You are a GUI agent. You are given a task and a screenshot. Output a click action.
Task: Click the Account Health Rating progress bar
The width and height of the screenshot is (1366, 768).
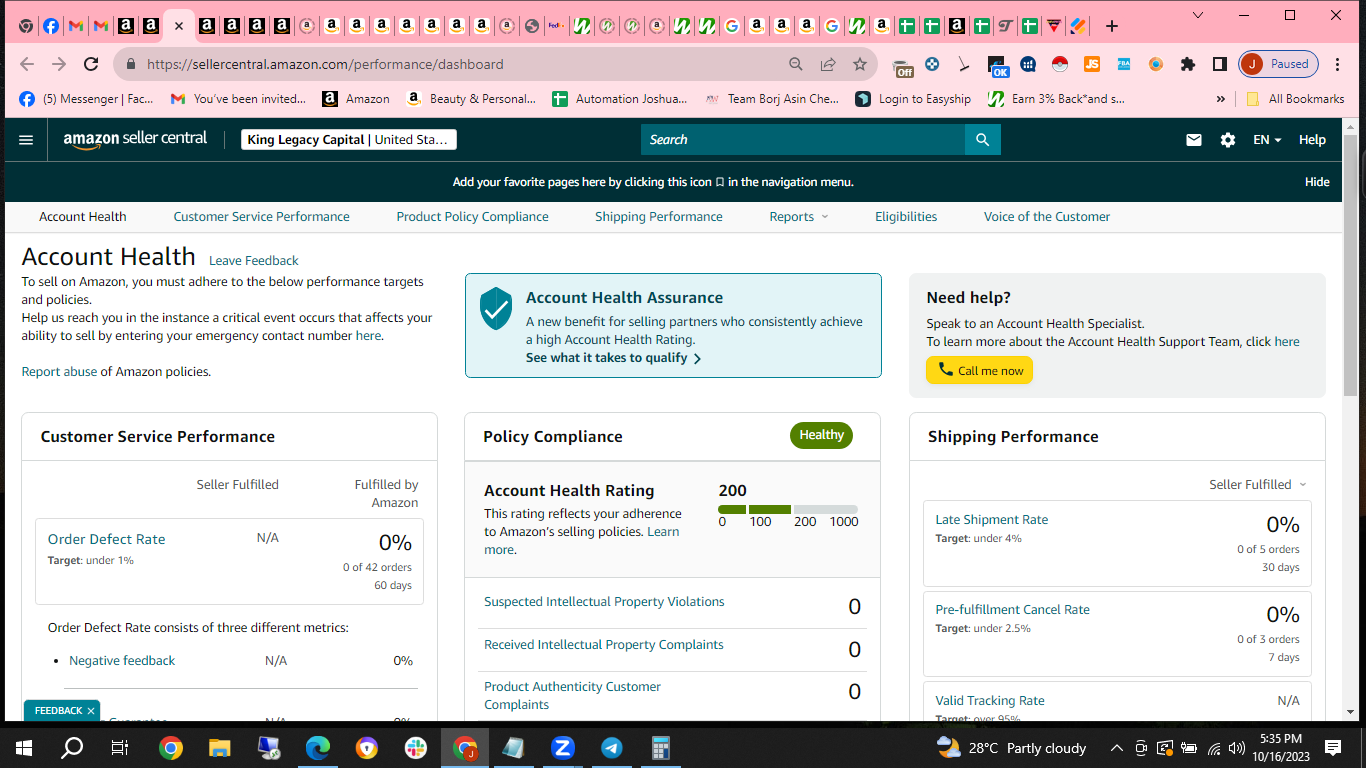pos(788,510)
